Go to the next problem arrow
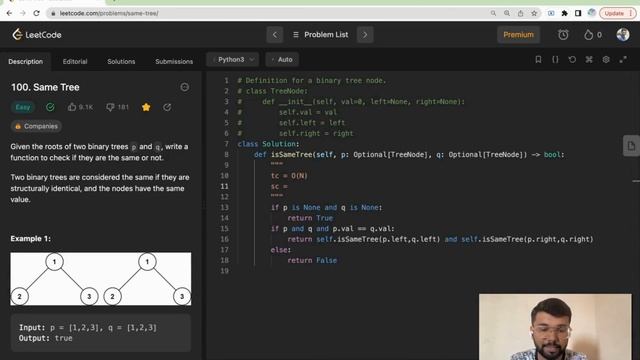 pyautogui.click(x=365, y=35)
